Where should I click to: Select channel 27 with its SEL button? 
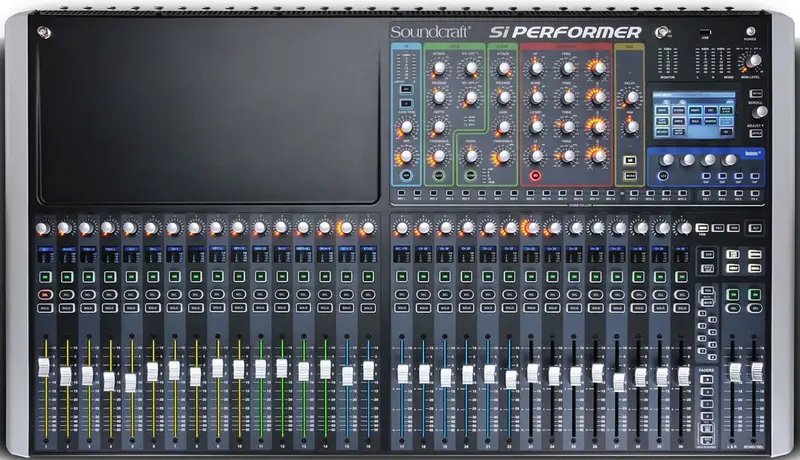[617, 295]
